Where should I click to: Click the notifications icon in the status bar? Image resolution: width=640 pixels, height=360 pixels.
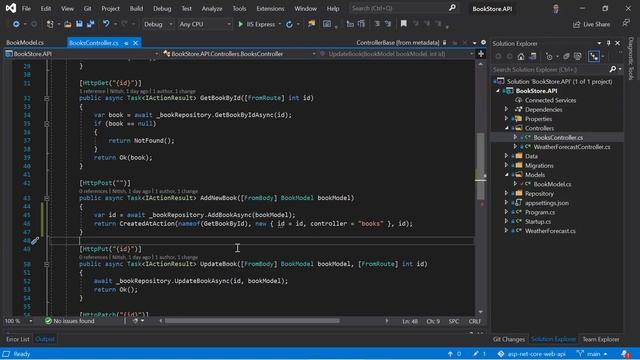click(x=625, y=354)
